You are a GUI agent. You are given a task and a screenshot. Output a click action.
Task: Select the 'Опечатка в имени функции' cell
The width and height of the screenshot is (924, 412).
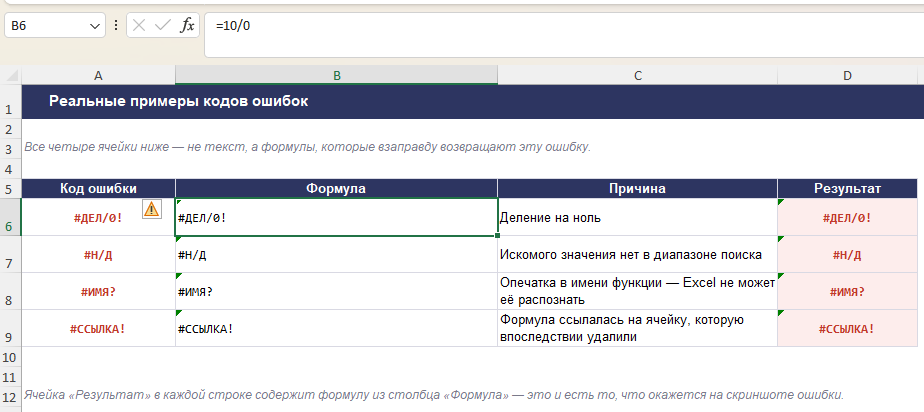(x=638, y=291)
